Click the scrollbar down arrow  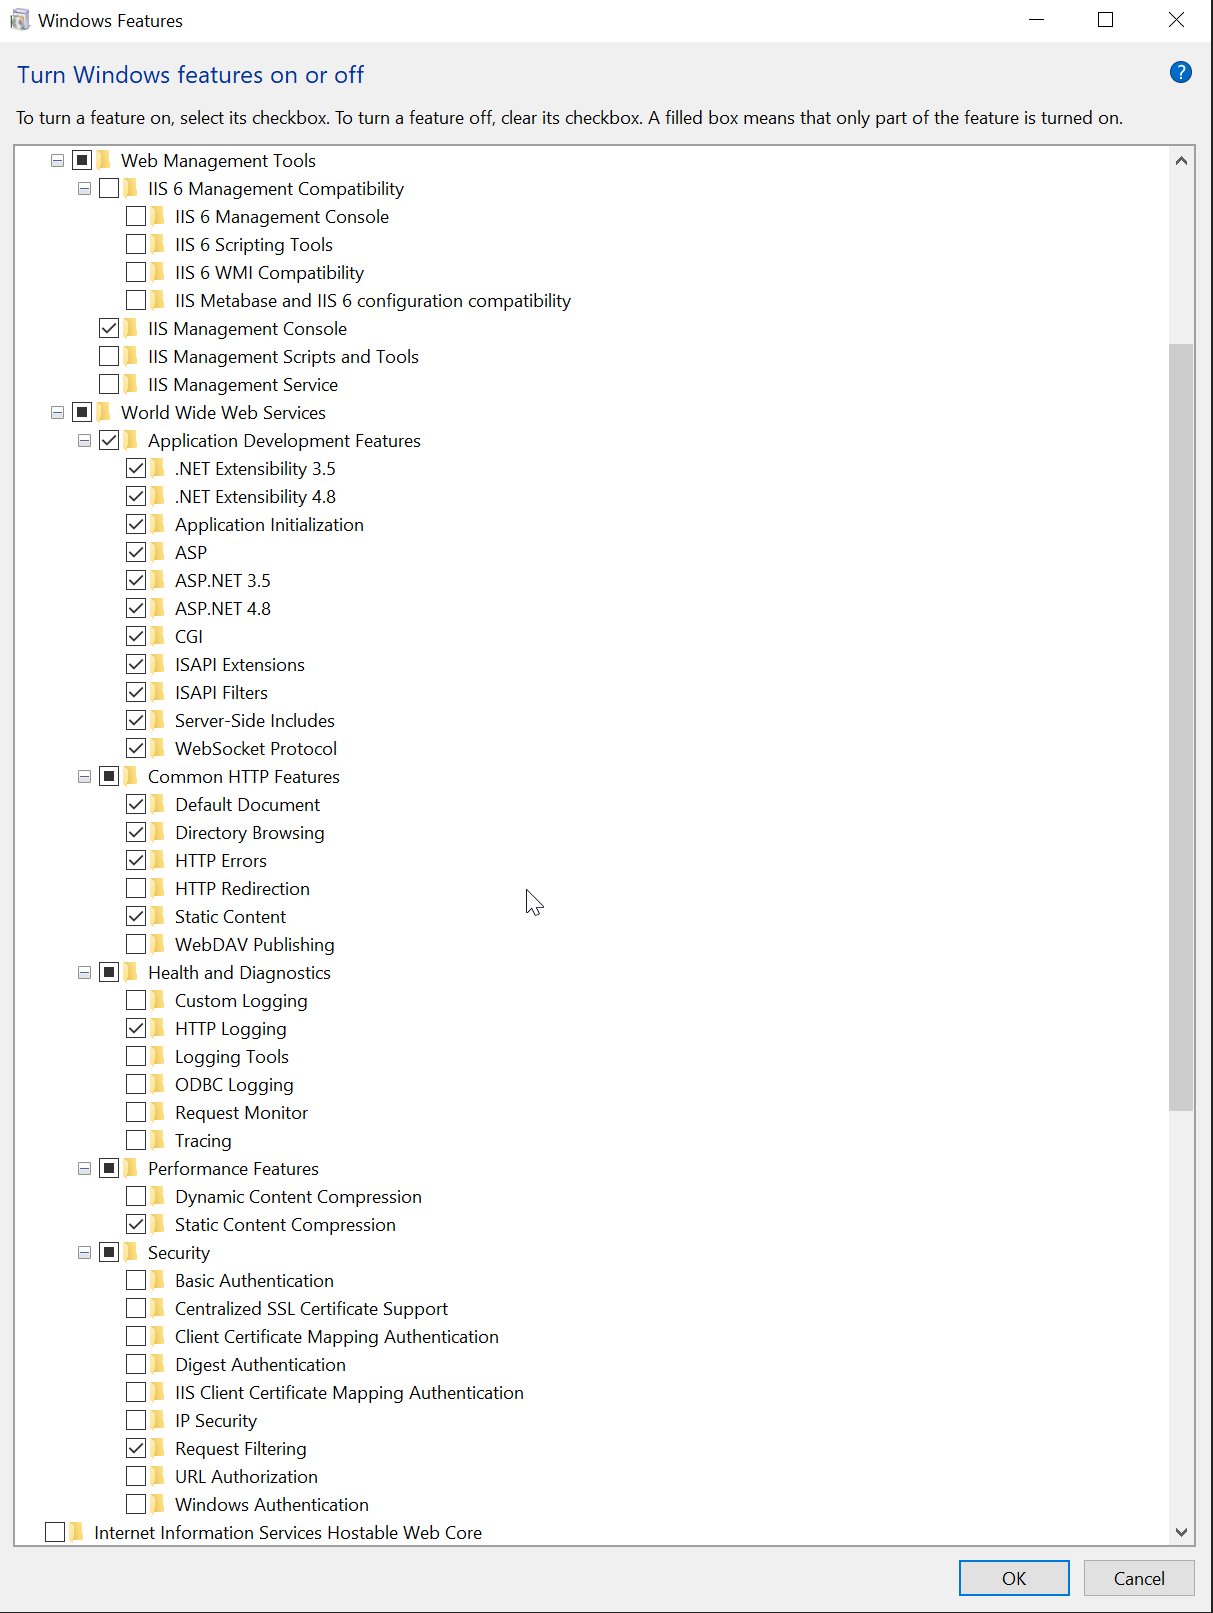pyautogui.click(x=1181, y=1532)
